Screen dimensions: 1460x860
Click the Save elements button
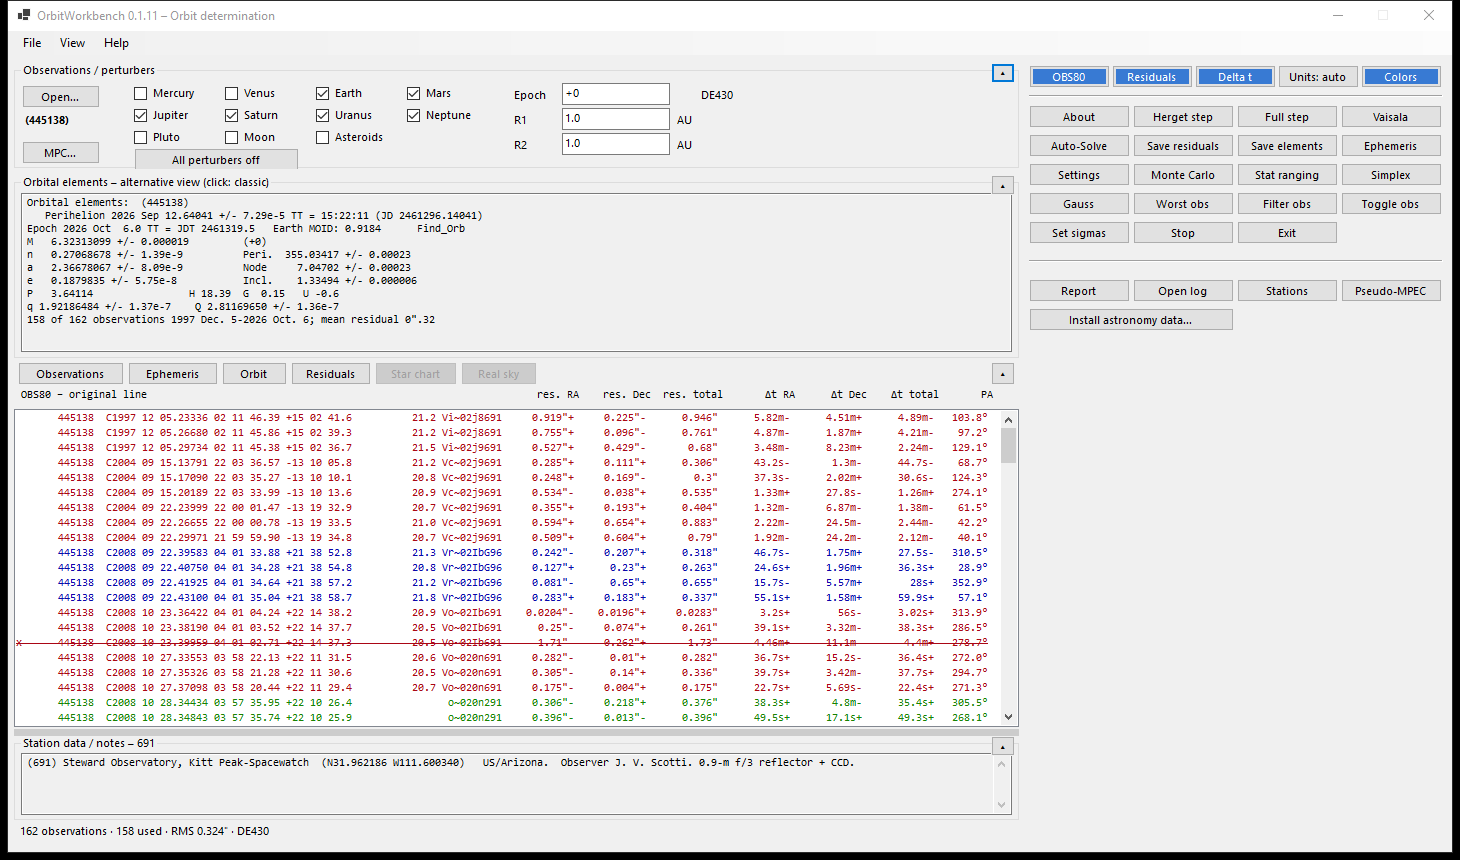(1287, 146)
